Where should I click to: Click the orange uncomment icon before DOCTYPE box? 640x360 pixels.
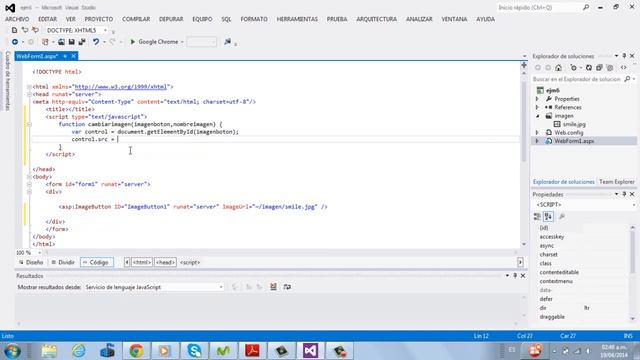coord(36,30)
